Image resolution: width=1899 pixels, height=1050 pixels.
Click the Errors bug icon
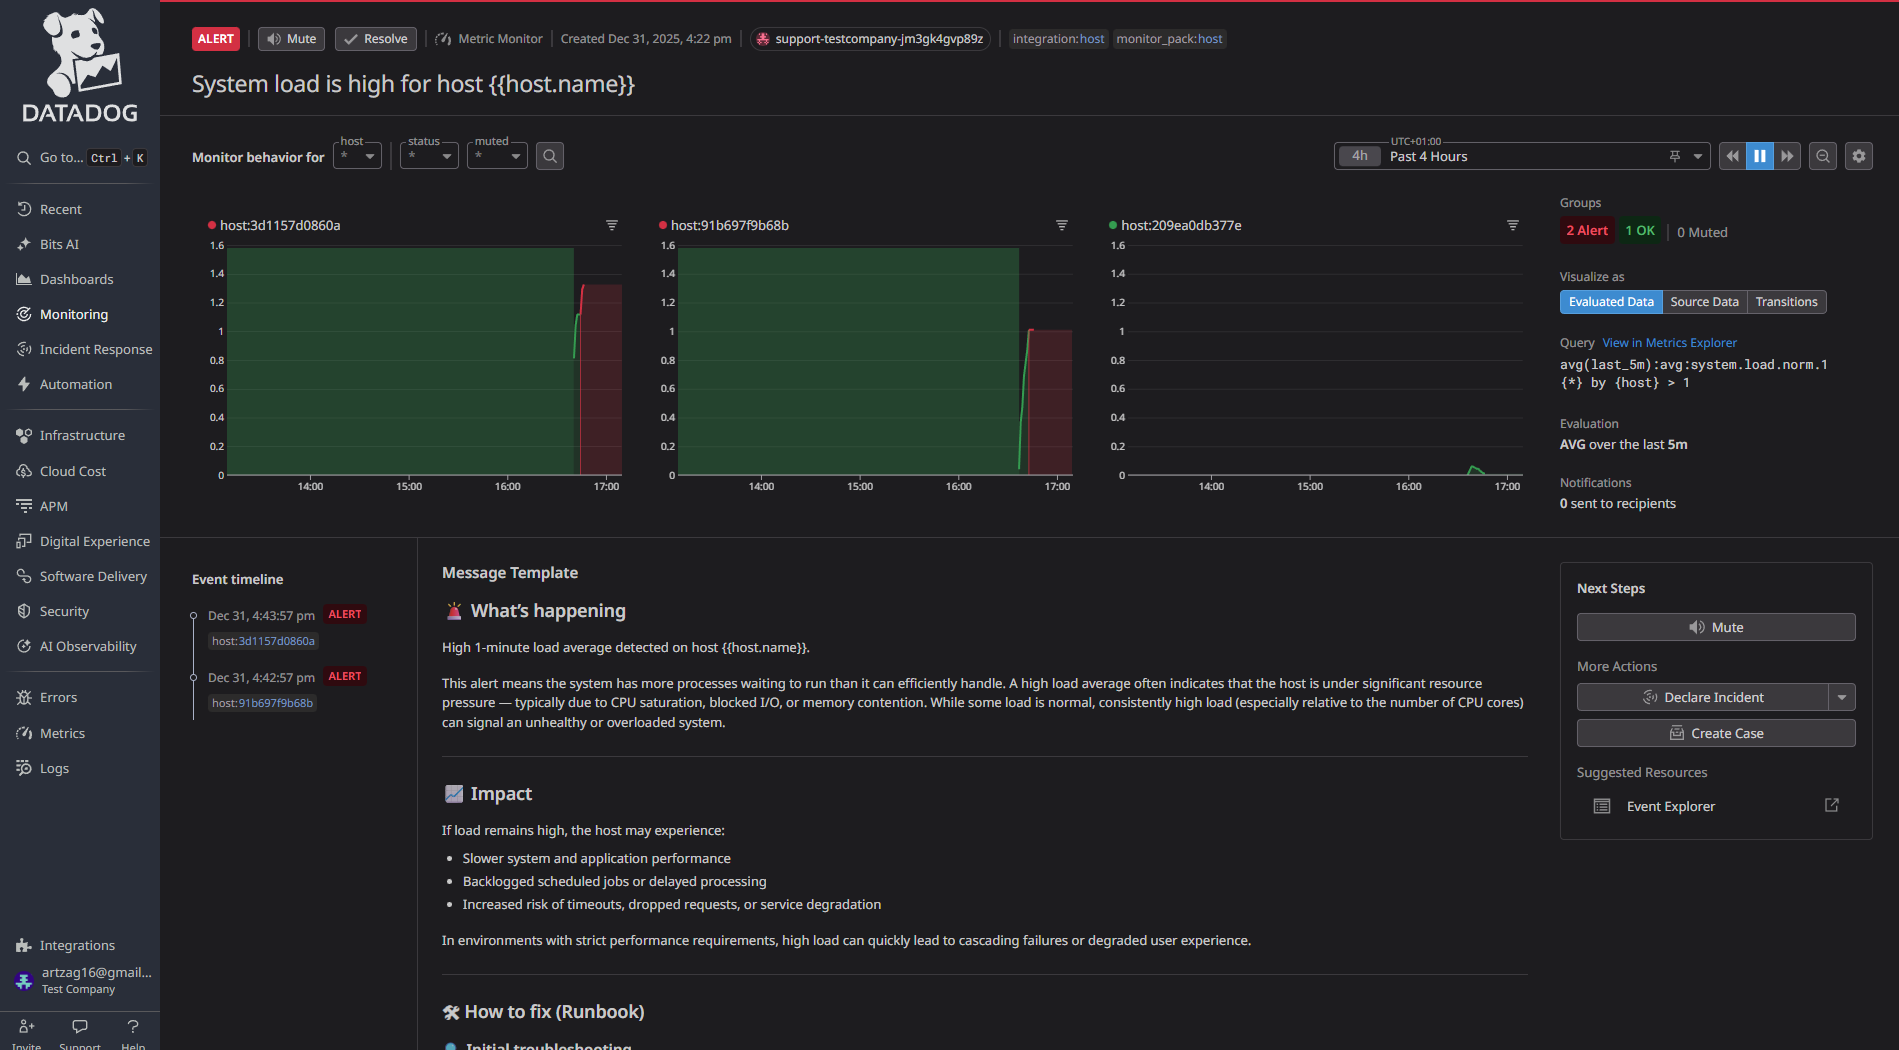coord(24,697)
